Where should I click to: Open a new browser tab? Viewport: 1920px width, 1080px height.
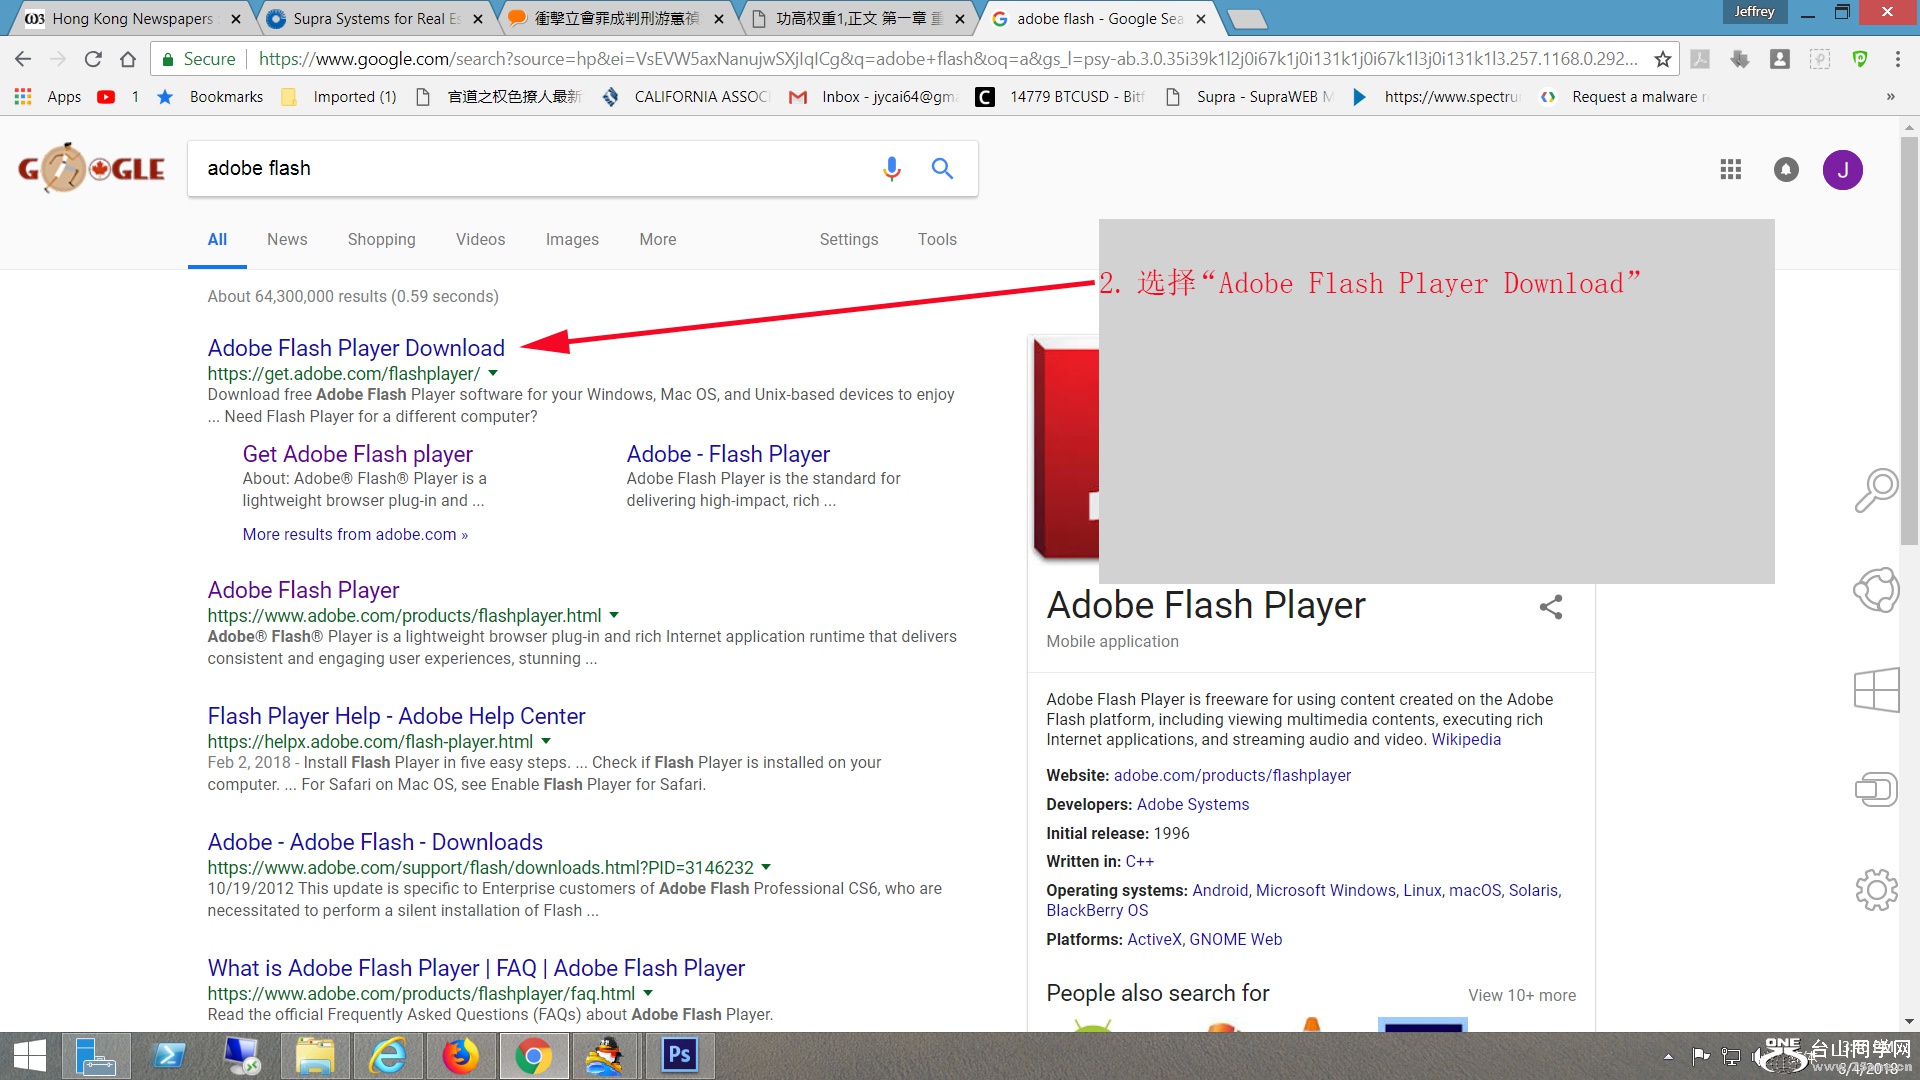pos(1246,18)
